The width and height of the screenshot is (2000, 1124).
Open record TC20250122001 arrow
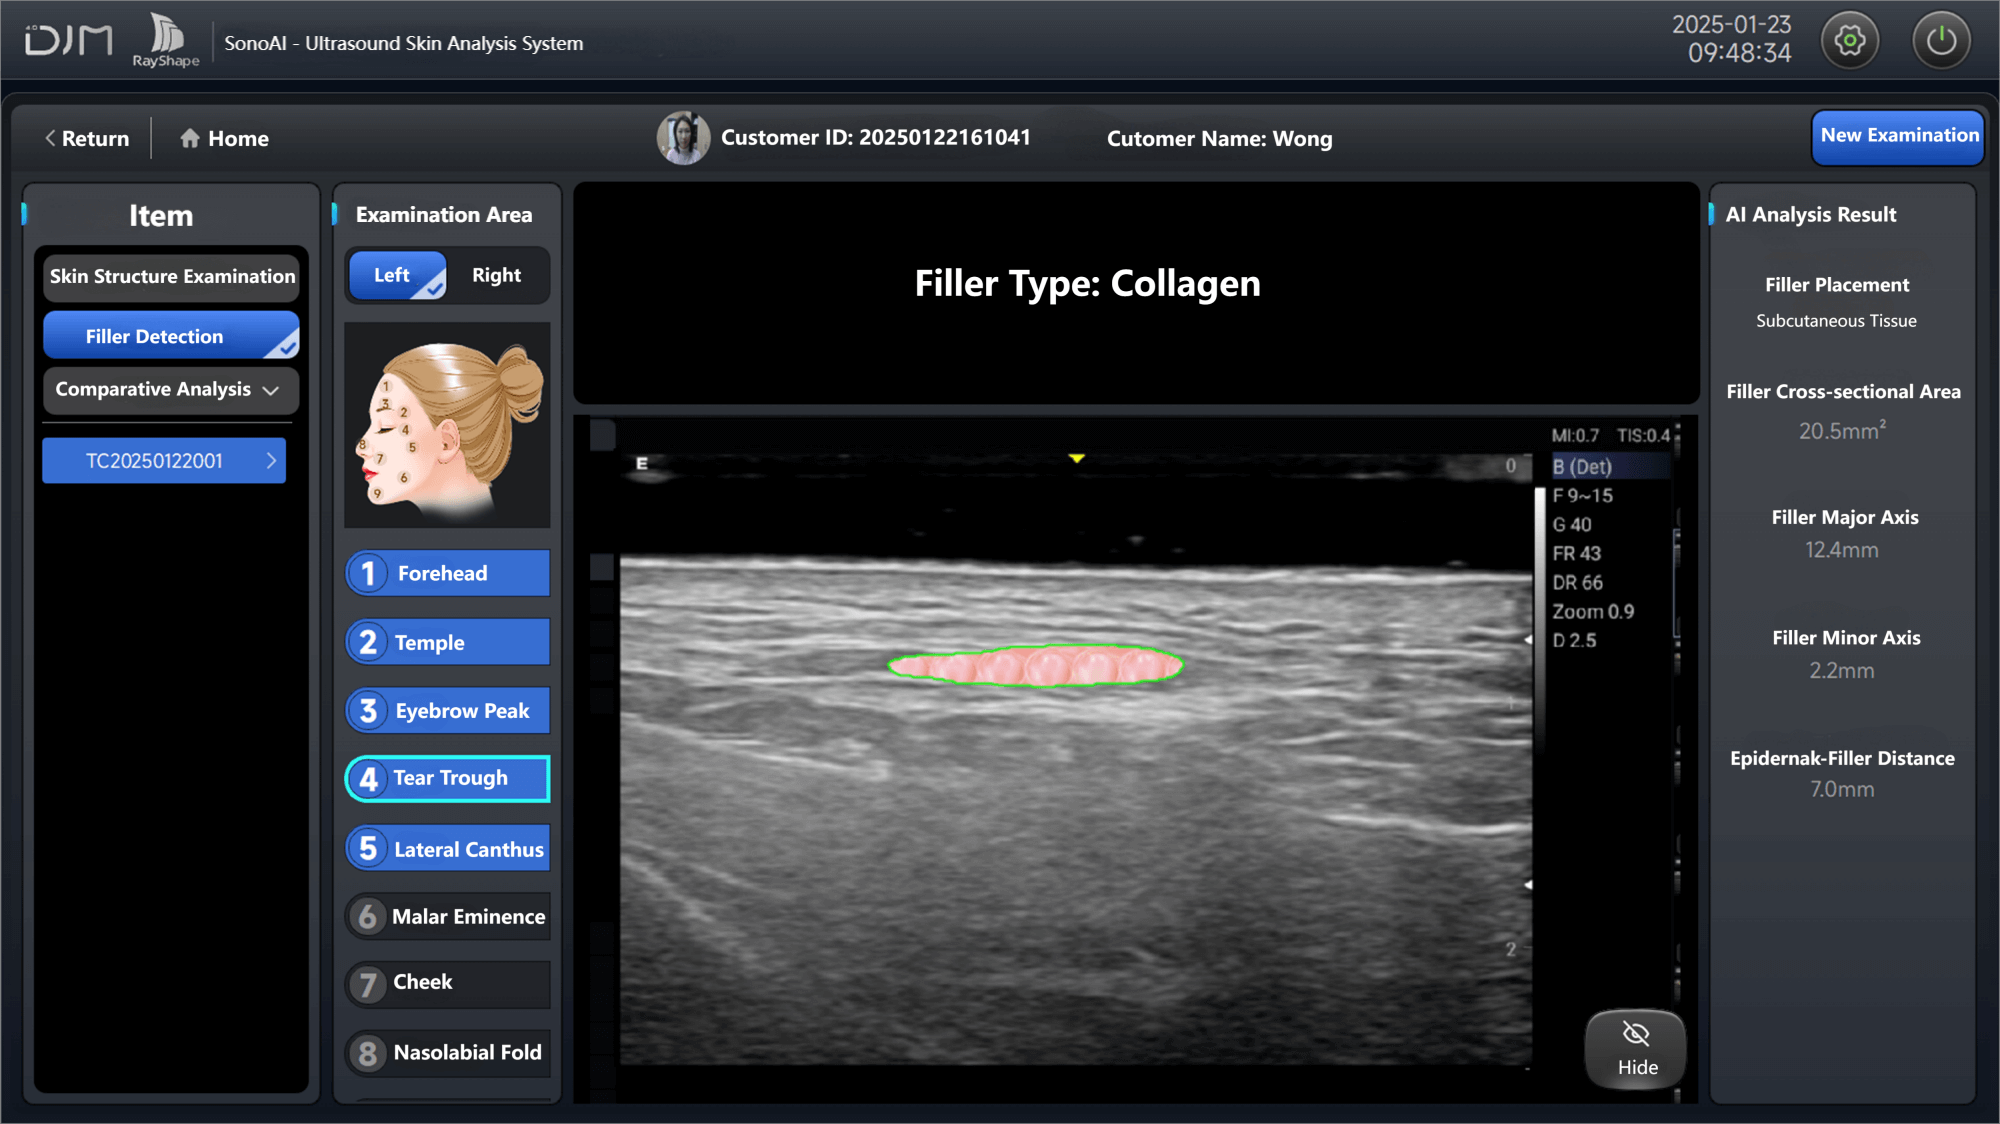[x=271, y=461]
